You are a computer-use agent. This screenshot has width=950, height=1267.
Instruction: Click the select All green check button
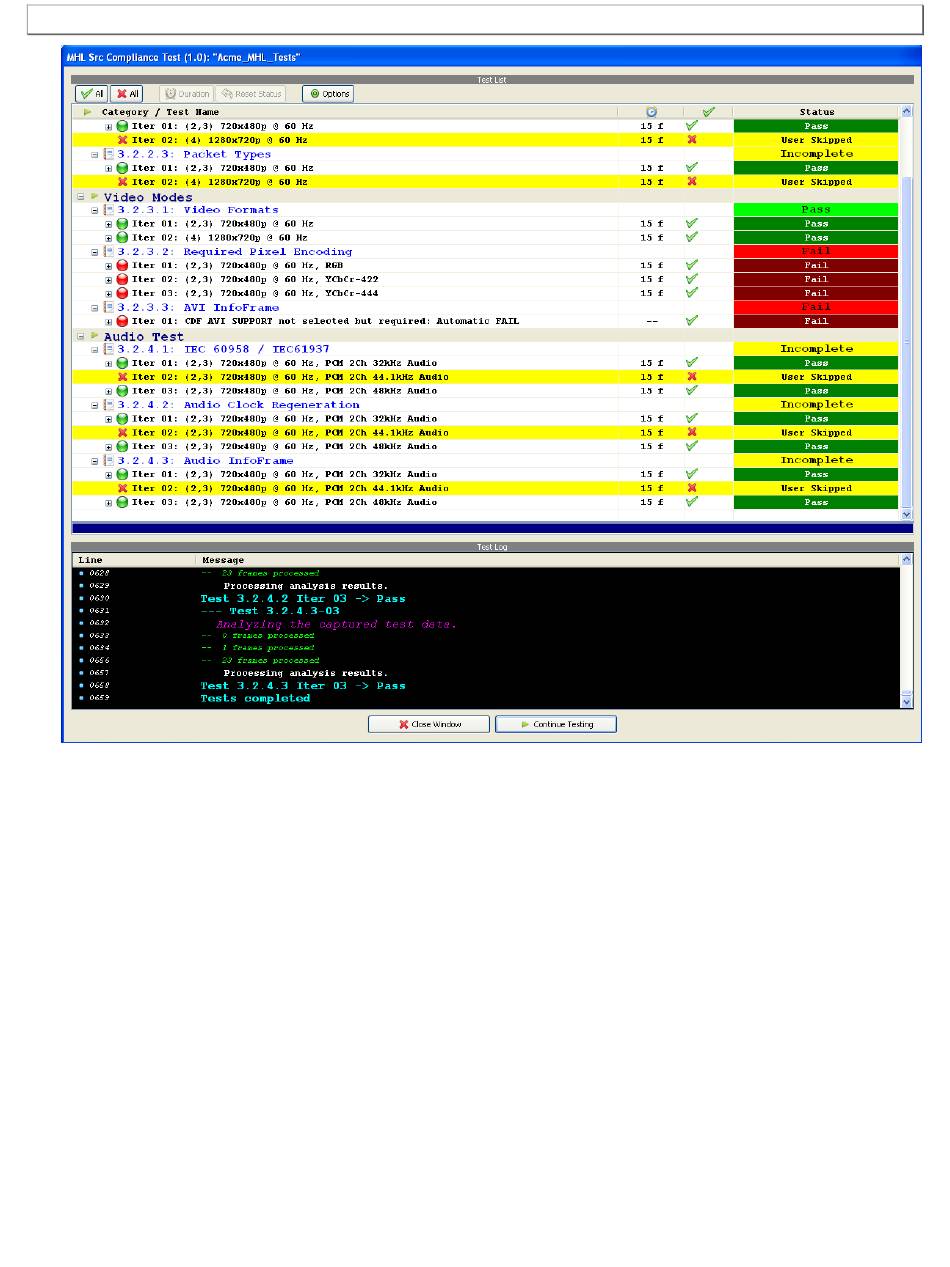91,94
